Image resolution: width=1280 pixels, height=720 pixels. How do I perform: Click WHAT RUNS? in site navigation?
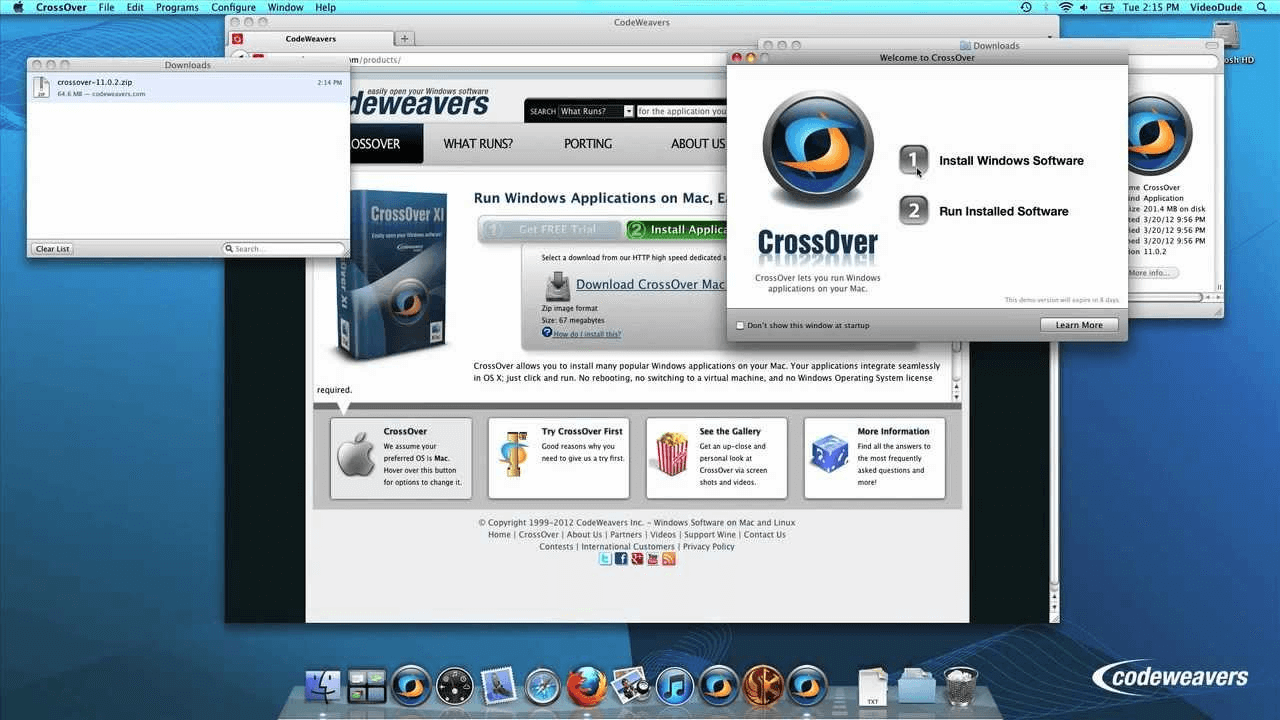point(478,144)
